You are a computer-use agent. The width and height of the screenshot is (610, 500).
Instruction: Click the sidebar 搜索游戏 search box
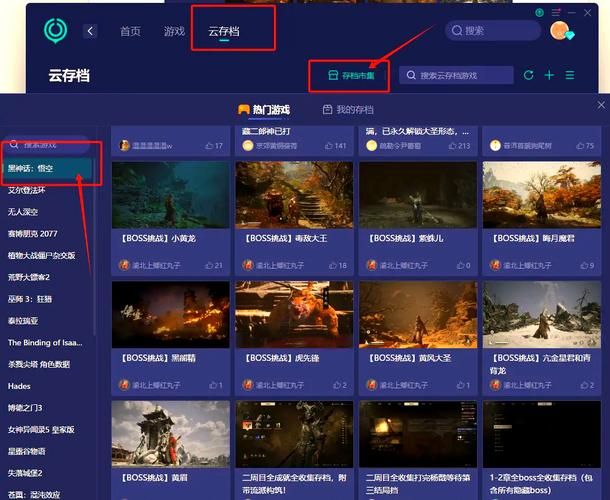[x=46, y=145]
